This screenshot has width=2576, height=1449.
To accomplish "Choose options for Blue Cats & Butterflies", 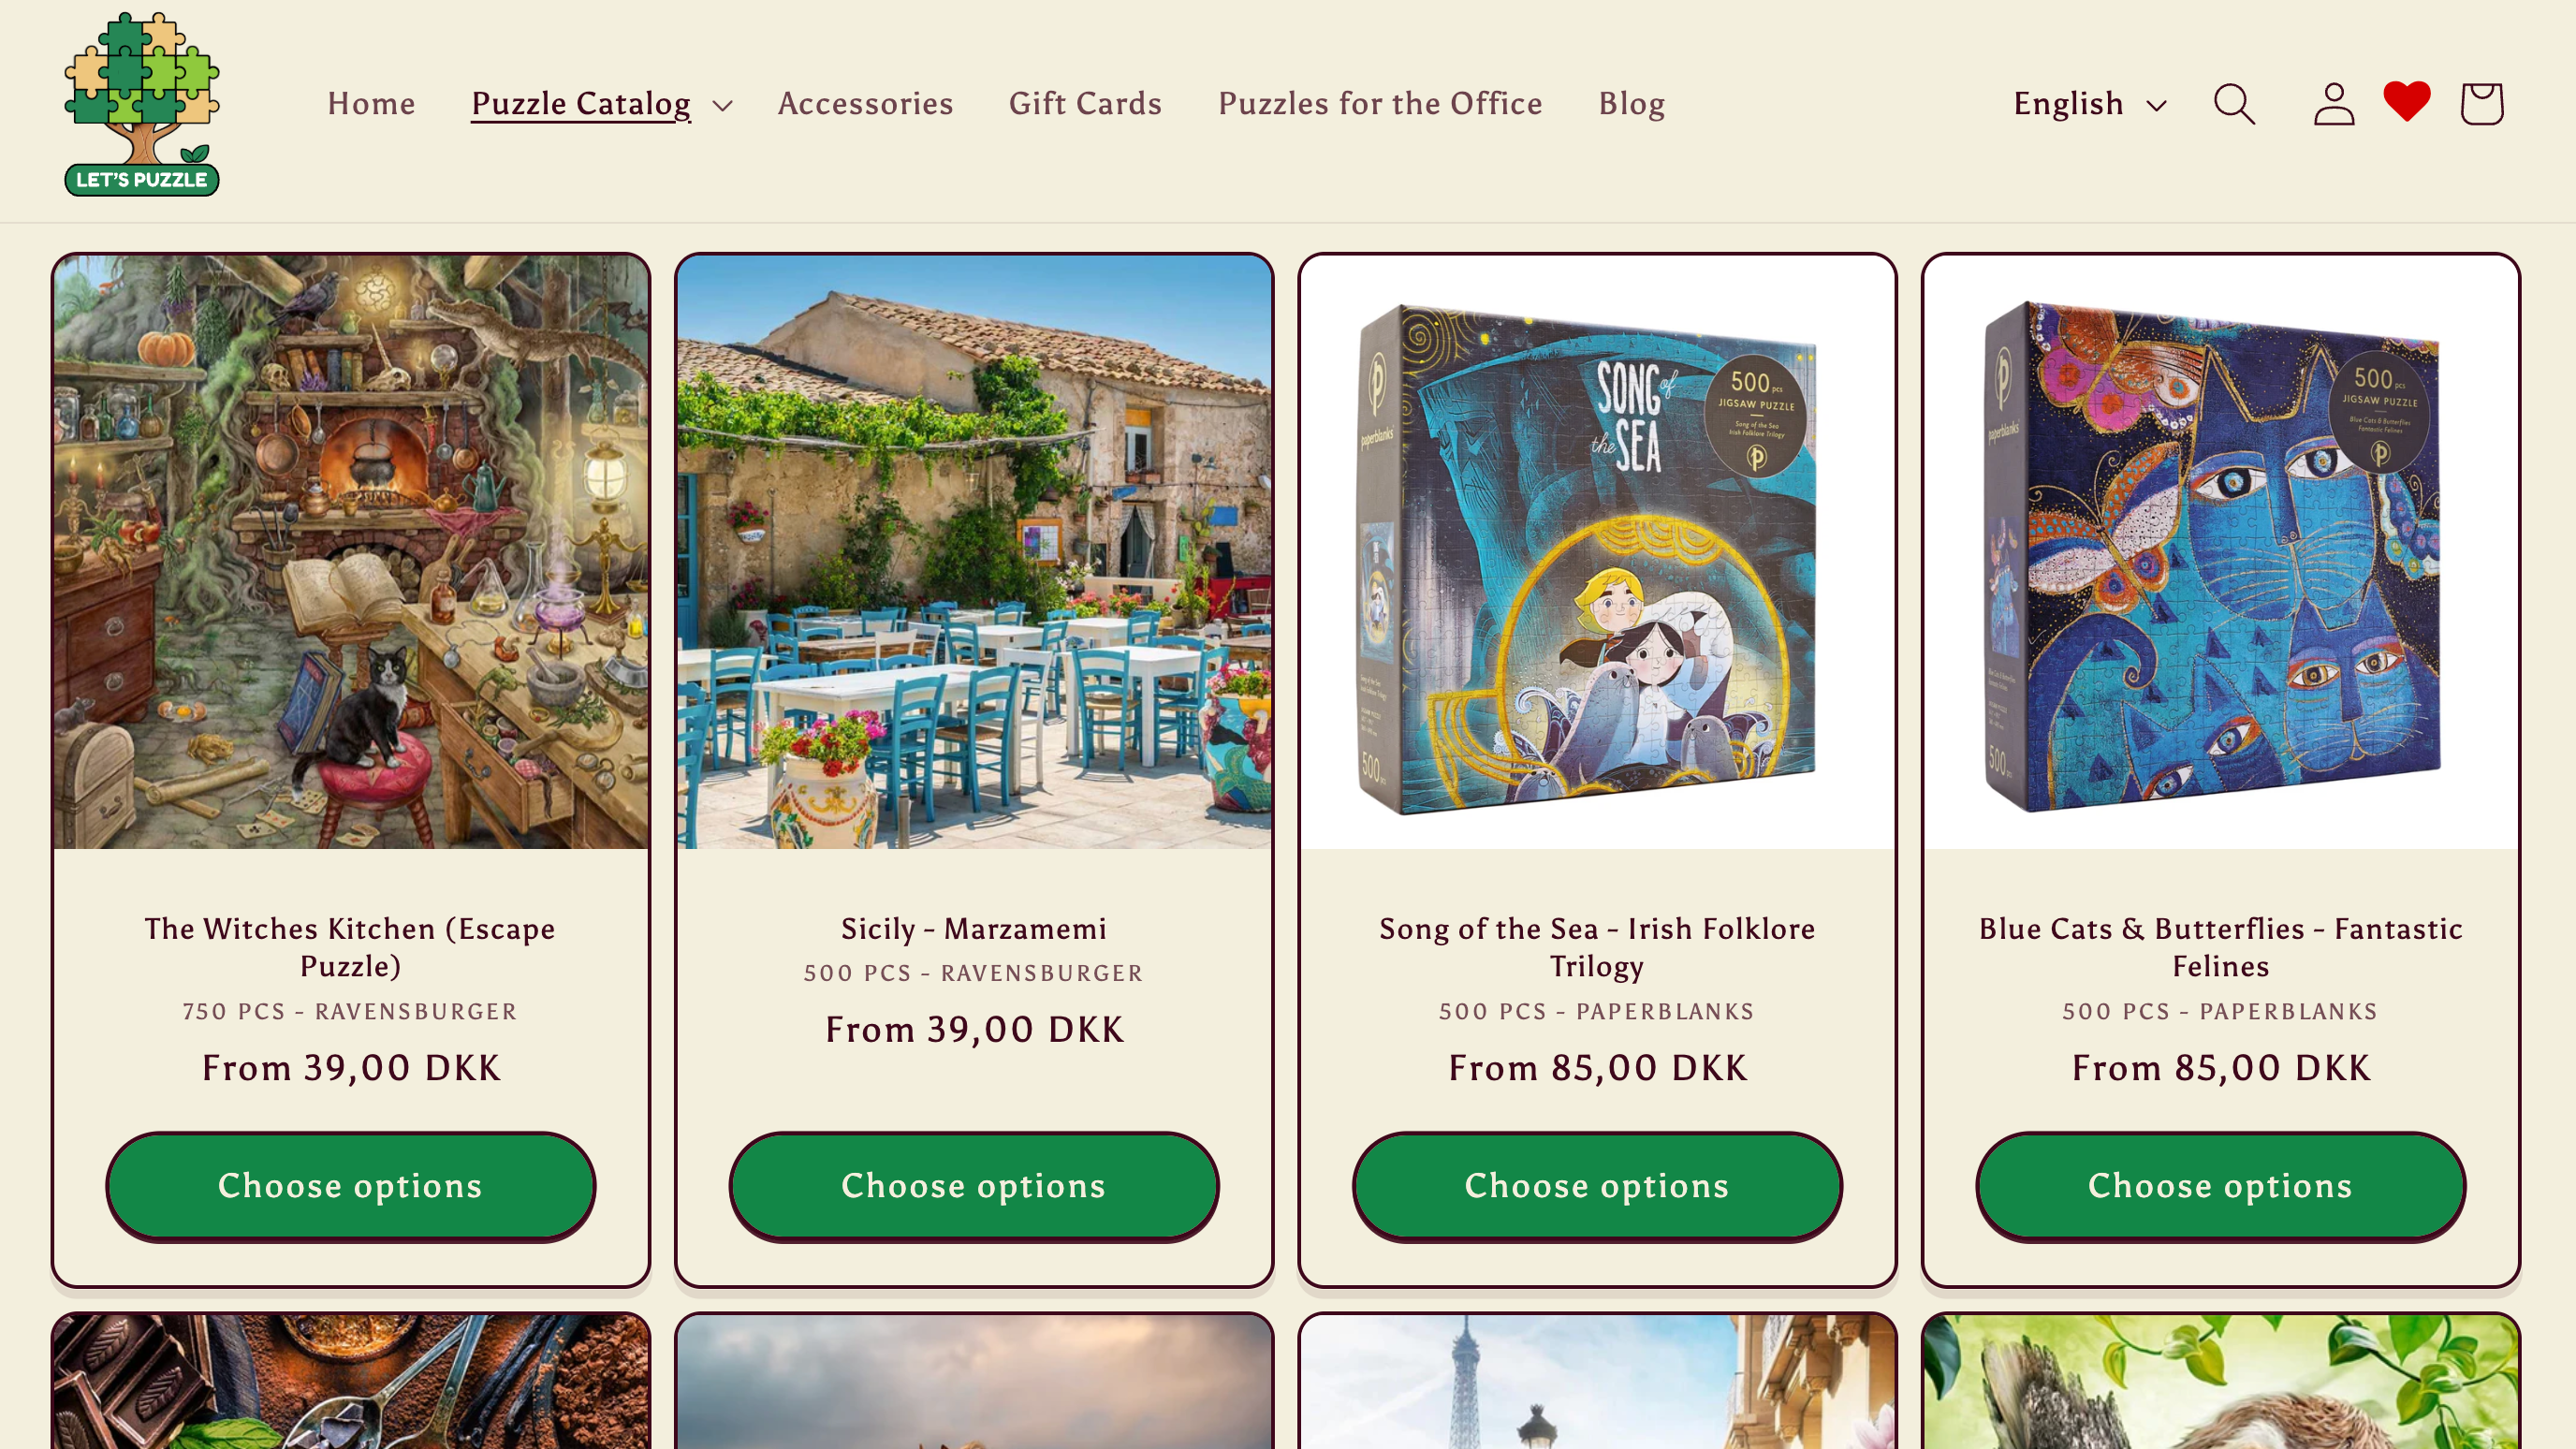I will 2220,1186.
